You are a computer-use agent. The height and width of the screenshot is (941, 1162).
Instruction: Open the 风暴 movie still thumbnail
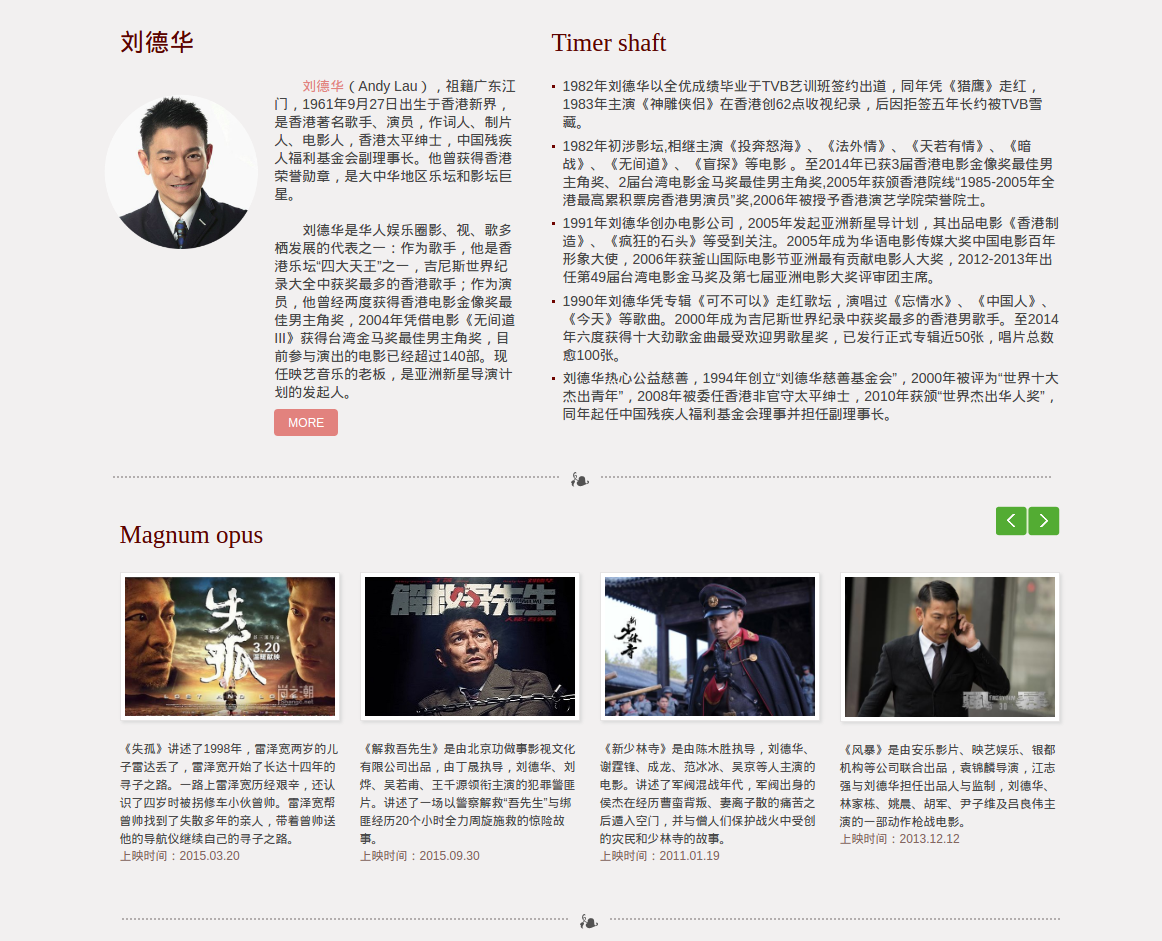(x=950, y=646)
